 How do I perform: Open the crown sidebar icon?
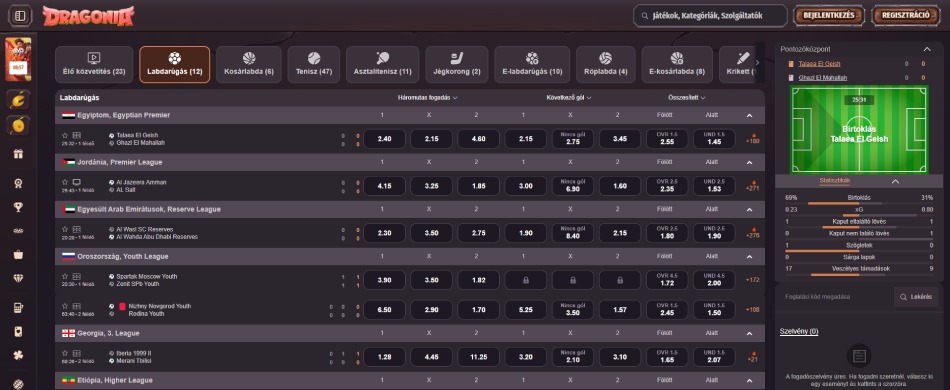pos(18,231)
